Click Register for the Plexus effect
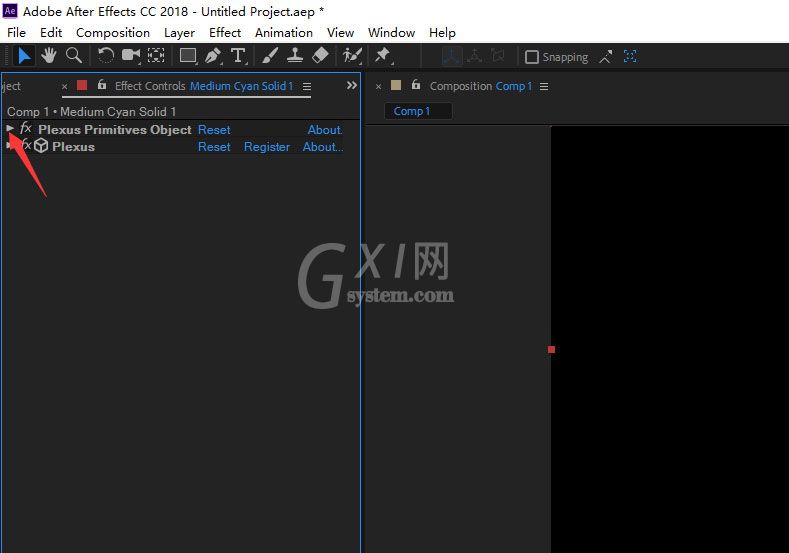This screenshot has height=553, width=789. click(x=267, y=147)
